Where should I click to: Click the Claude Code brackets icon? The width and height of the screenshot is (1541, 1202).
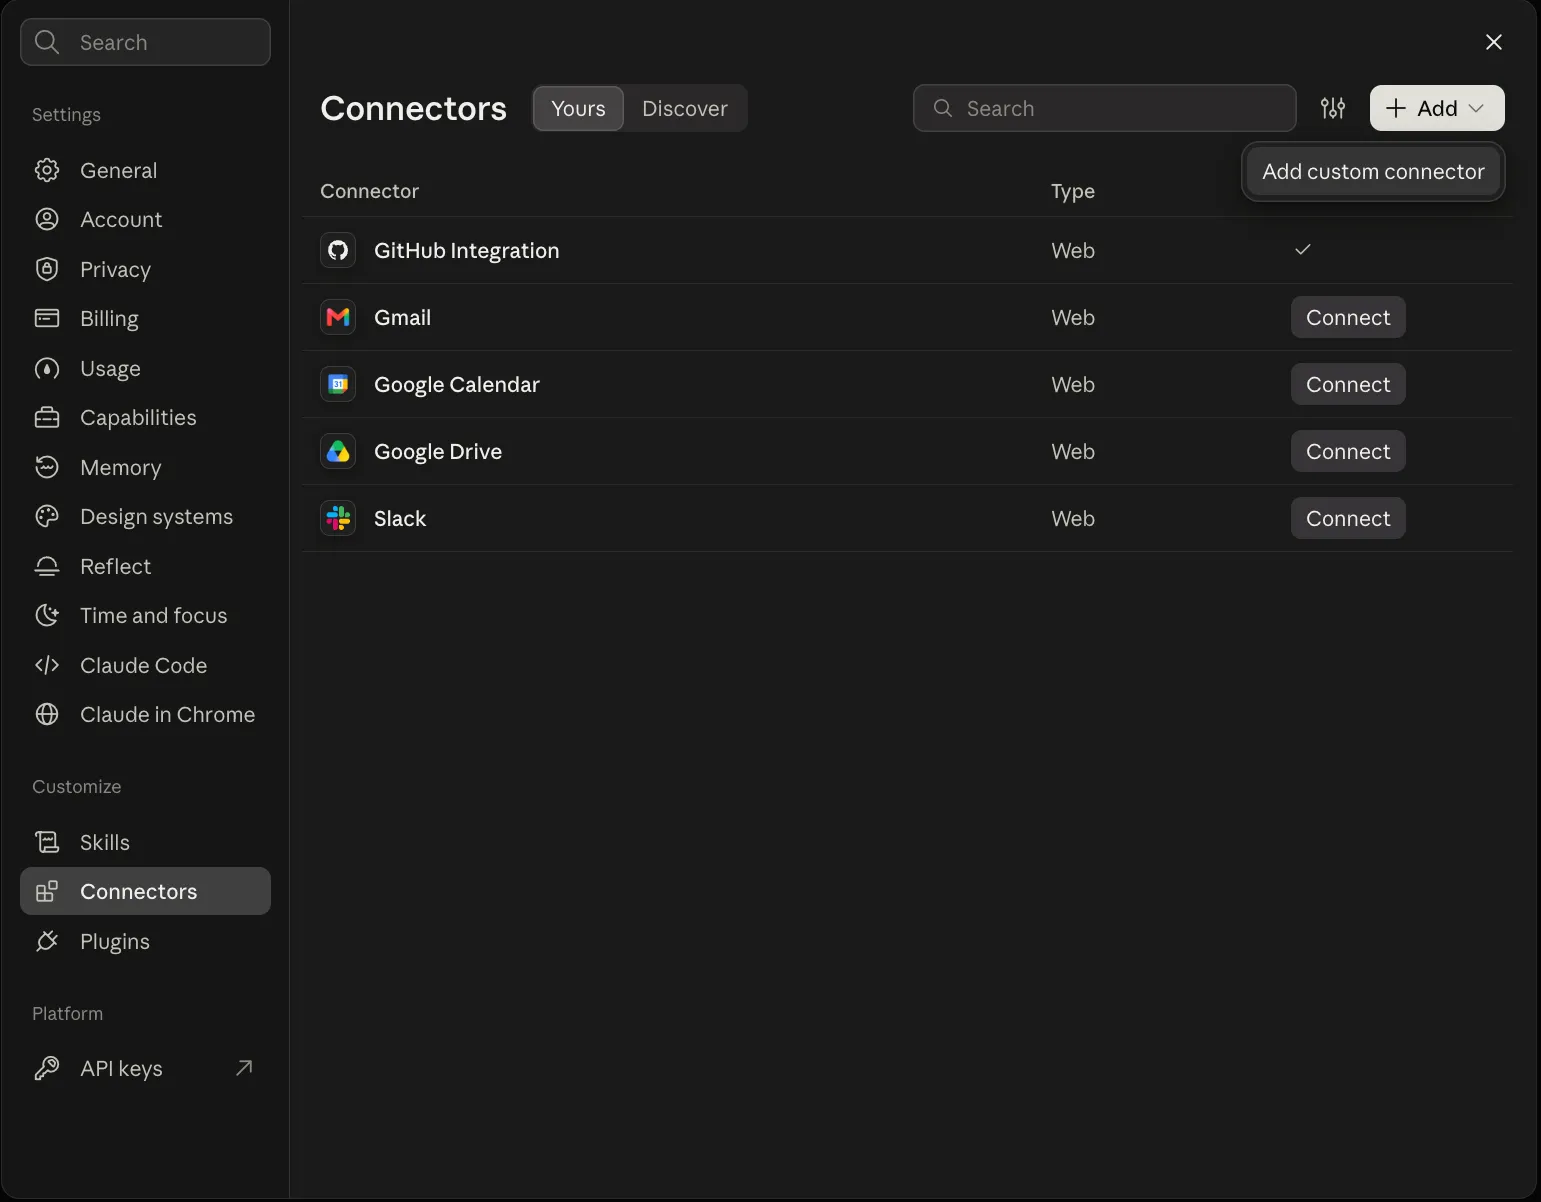[47, 665]
